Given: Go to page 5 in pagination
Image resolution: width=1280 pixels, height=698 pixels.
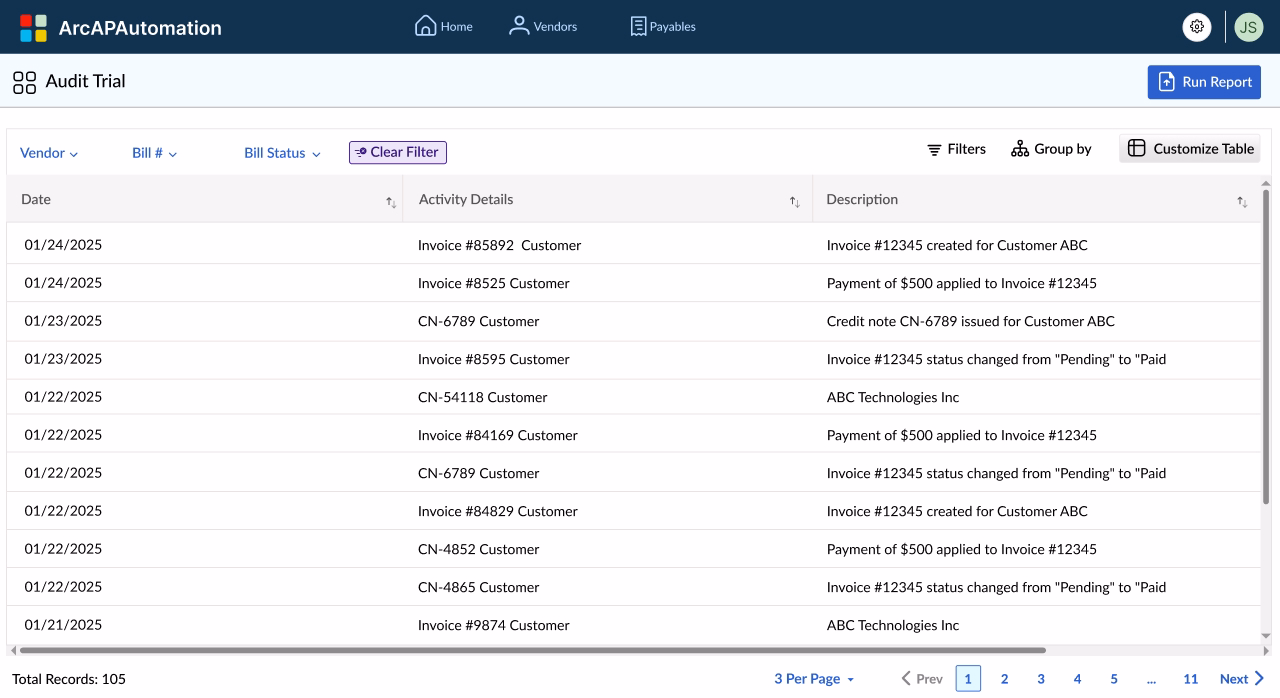Looking at the screenshot, I should point(1114,679).
